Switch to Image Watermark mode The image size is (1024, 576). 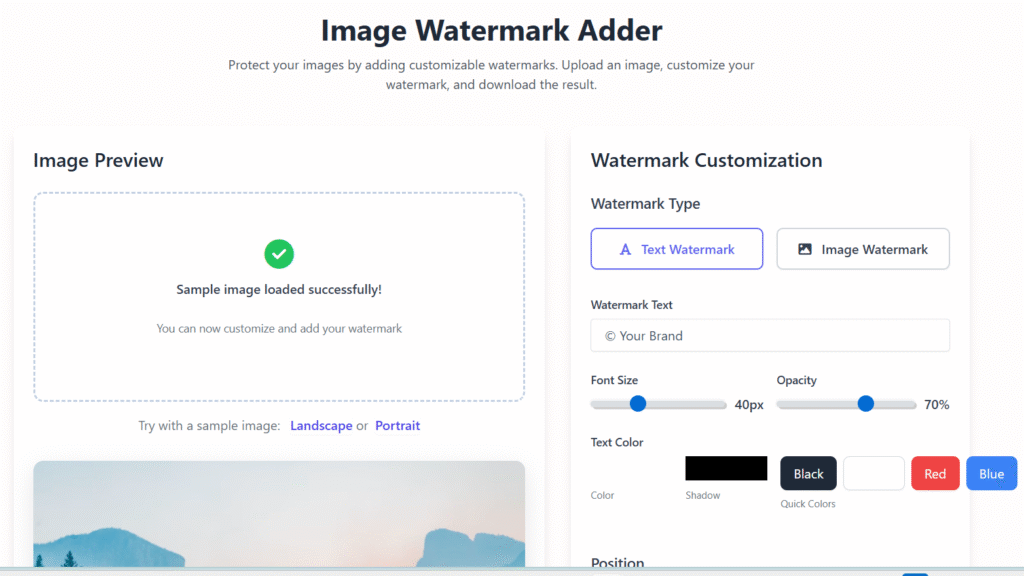862,248
